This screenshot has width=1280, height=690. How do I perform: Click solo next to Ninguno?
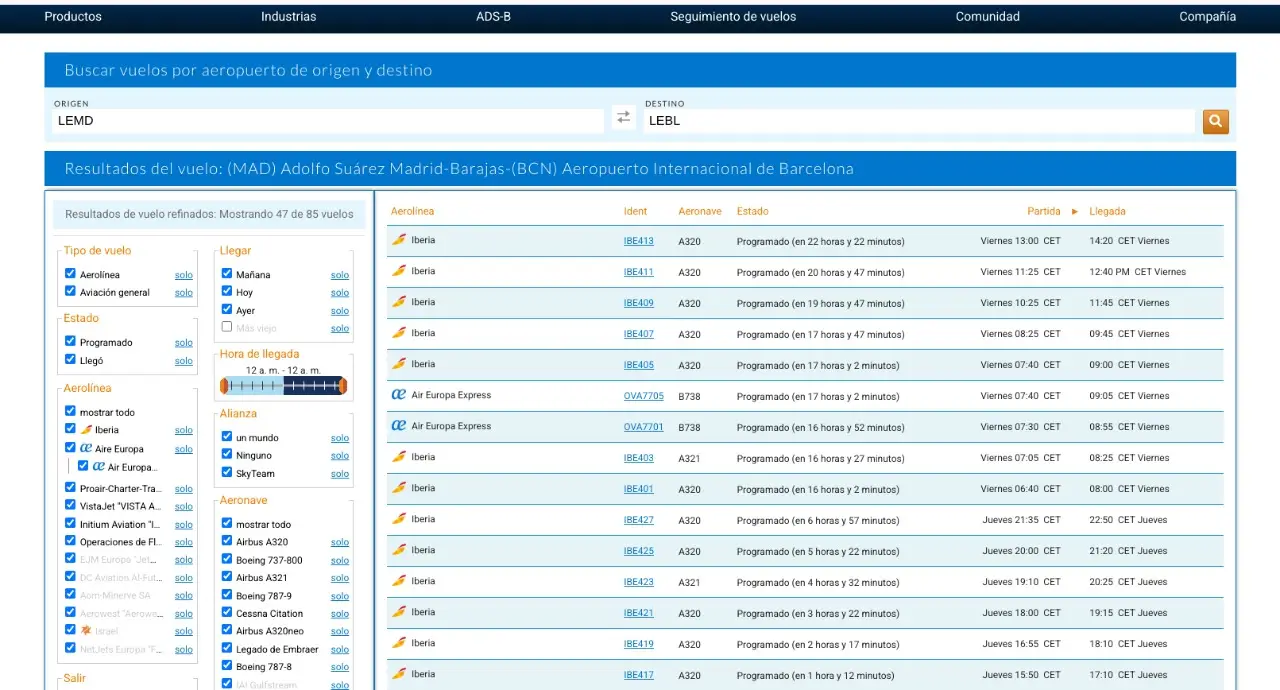(x=340, y=456)
